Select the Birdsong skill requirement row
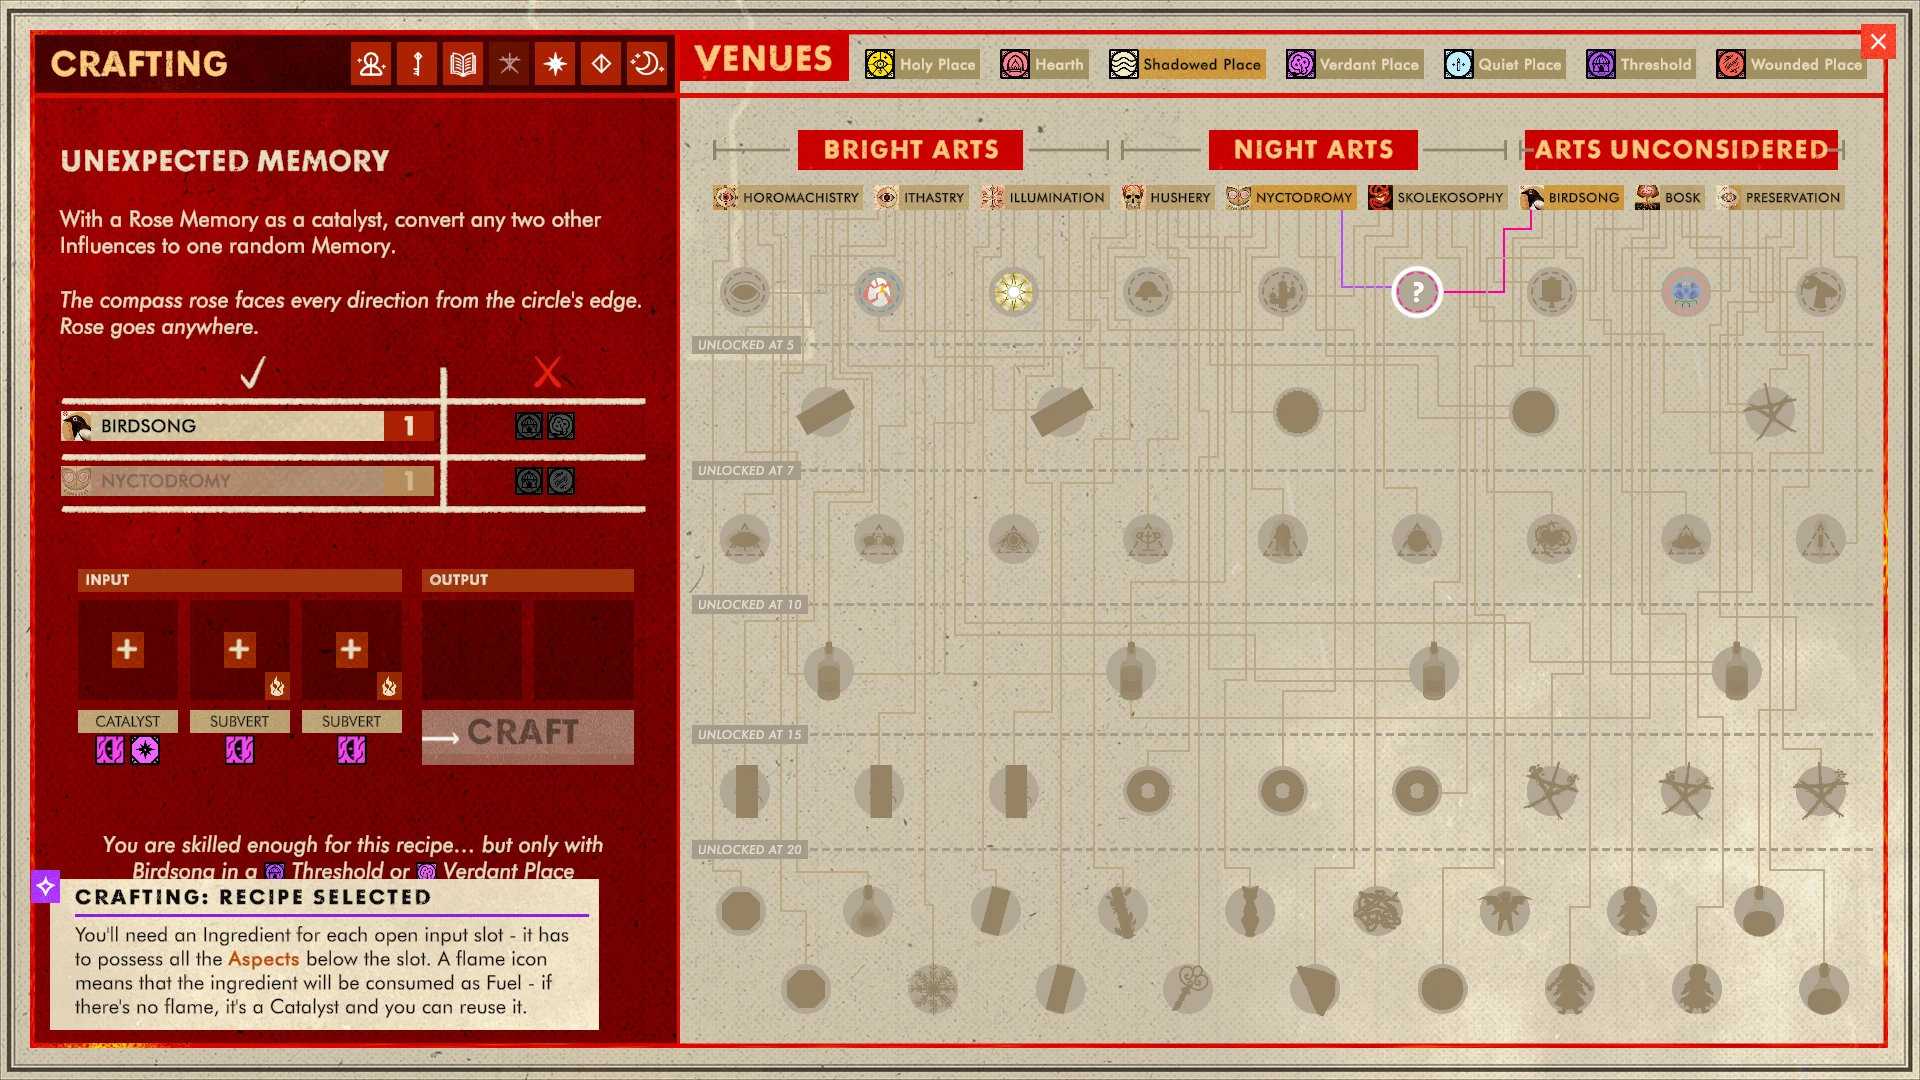 (247, 426)
